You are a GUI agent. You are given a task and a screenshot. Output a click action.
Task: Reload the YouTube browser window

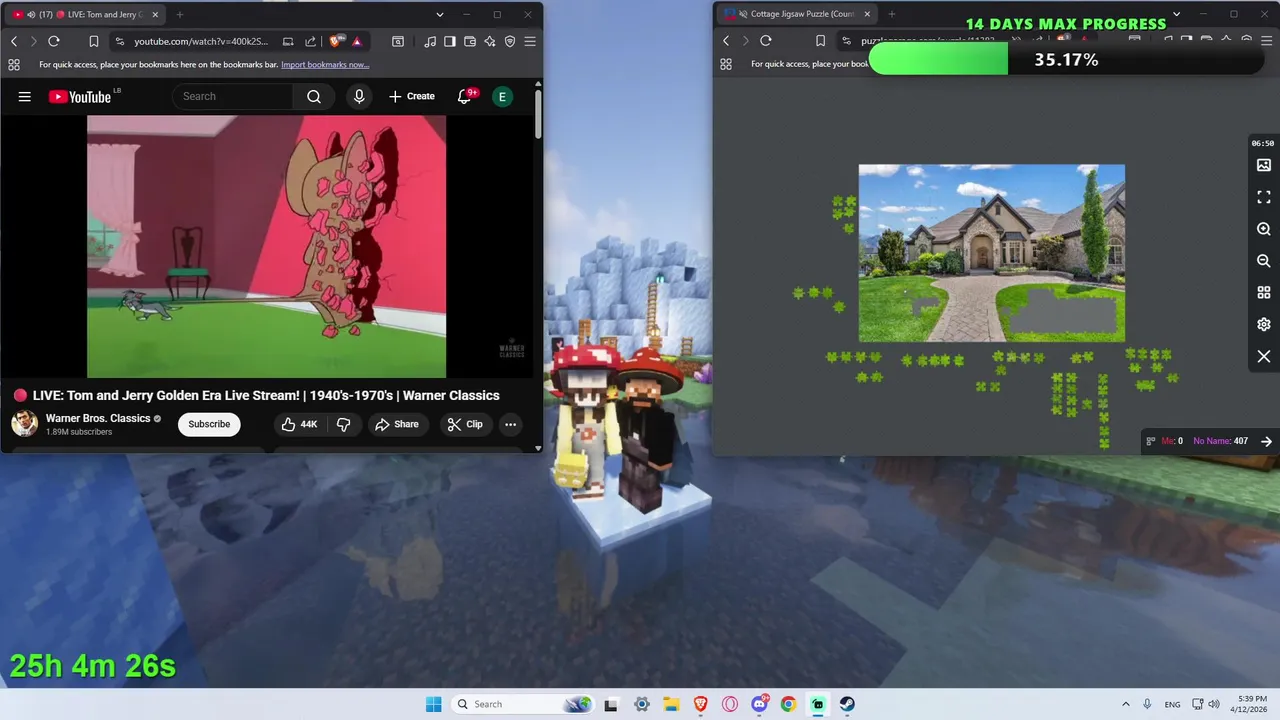pyautogui.click(x=54, y=41)
